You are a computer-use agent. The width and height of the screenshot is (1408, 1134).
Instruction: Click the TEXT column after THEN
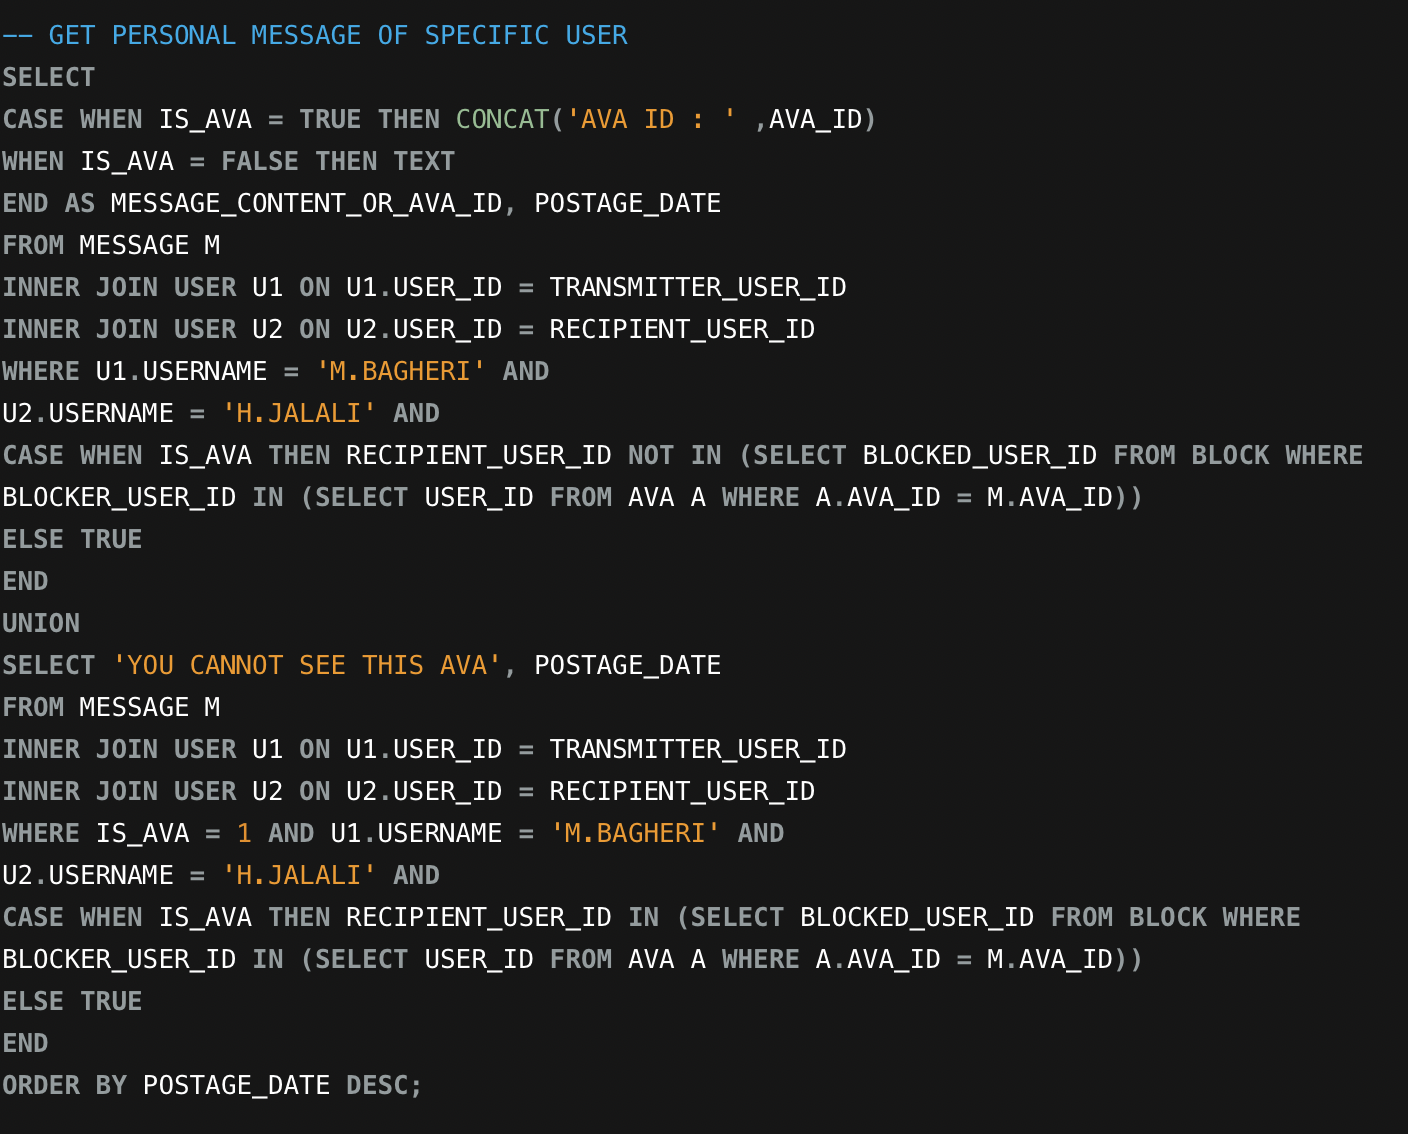(x=424, y=162)
